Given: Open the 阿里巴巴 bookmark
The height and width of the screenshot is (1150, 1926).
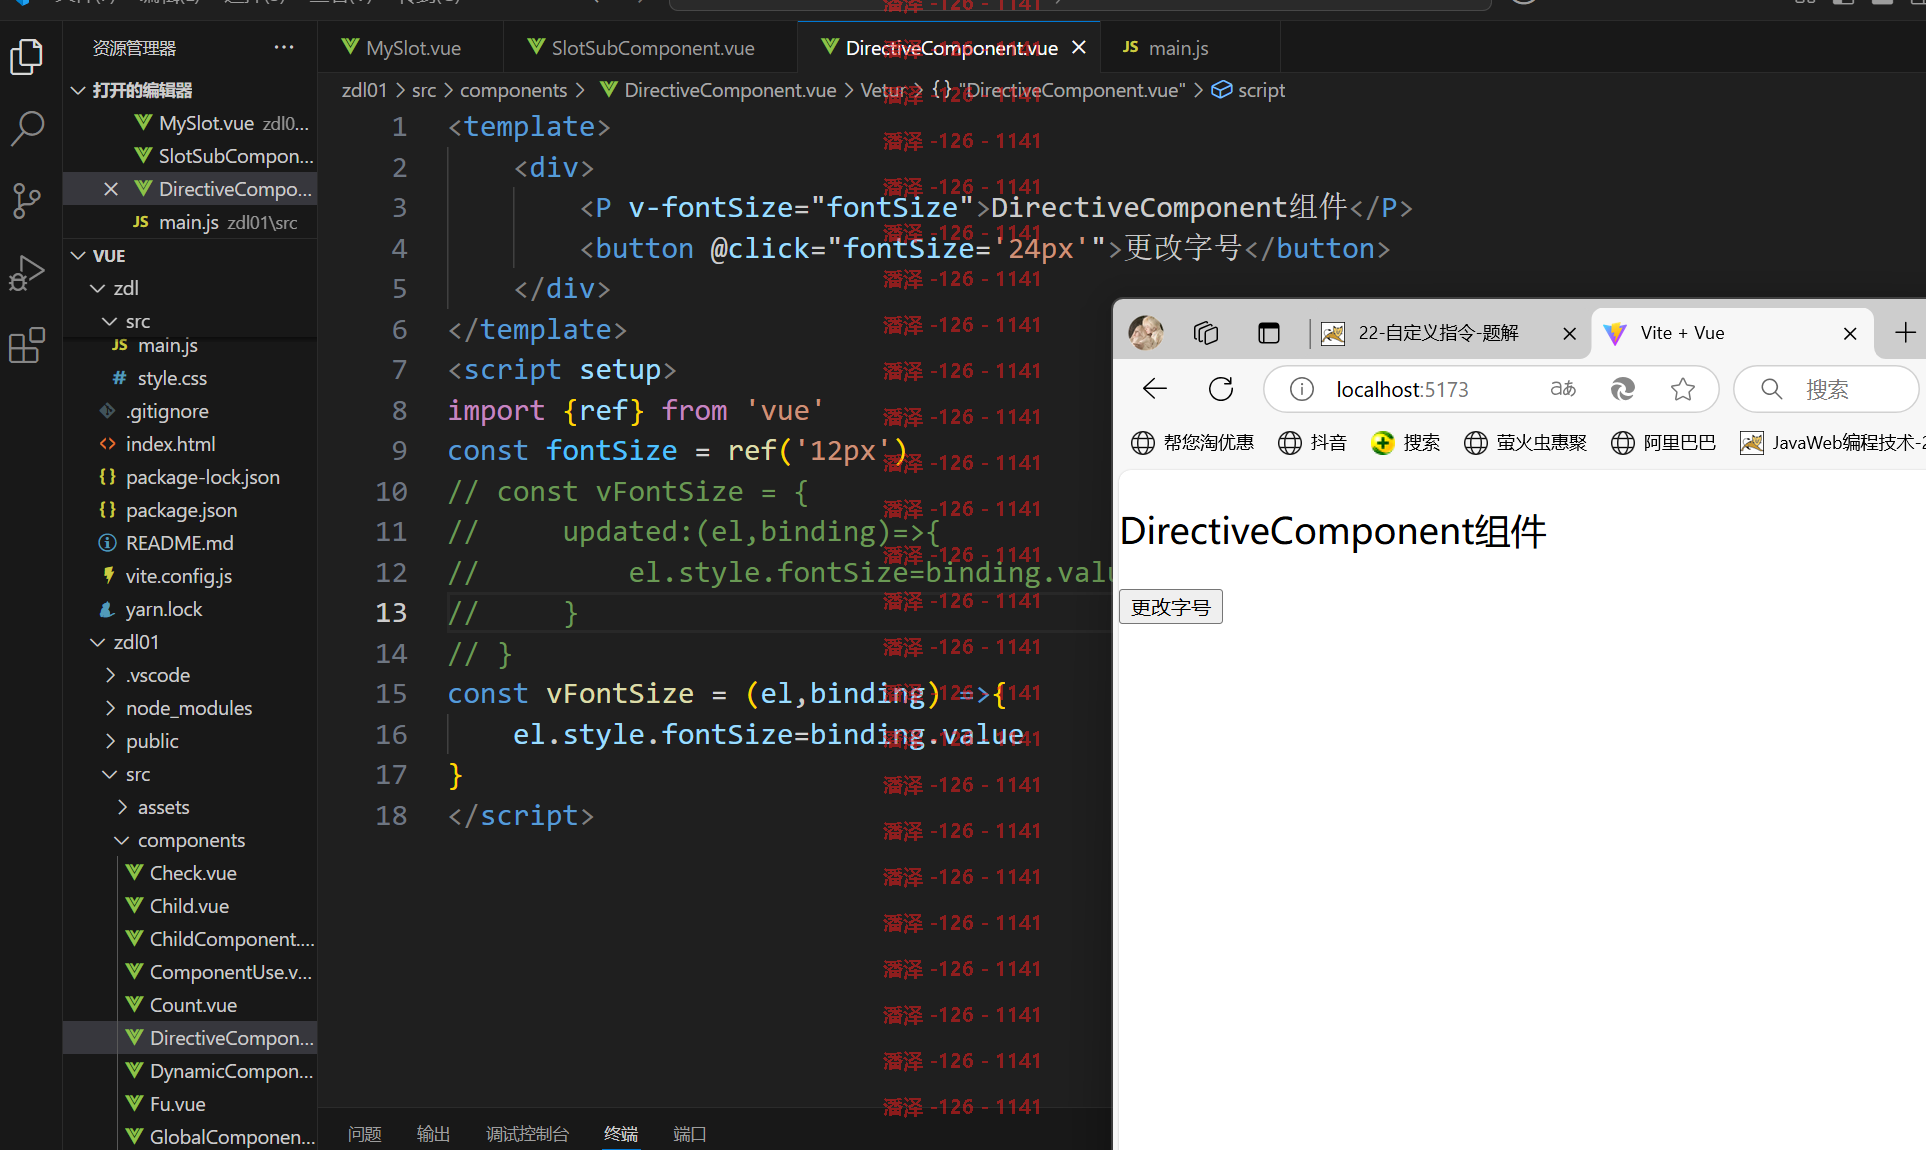Looking at the screenshot, I should pyautogui.click(x=1663, y=443).
